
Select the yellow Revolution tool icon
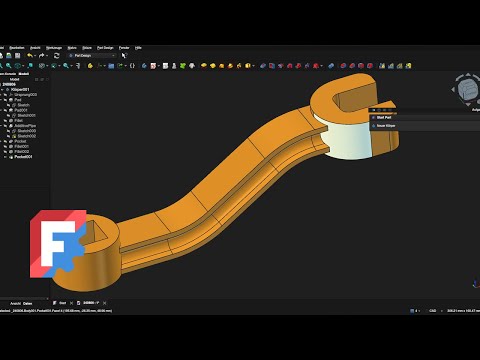213,66
